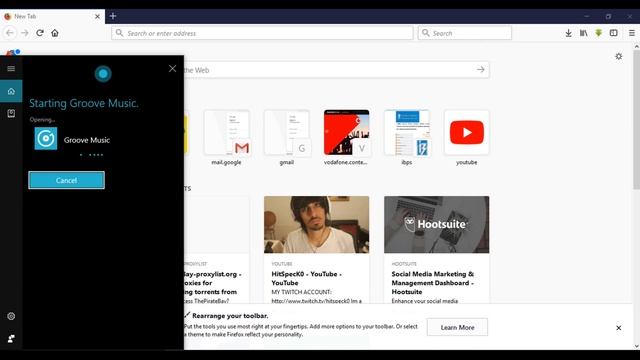
Task: Click Learn More button
Action: tap(457, 327)
